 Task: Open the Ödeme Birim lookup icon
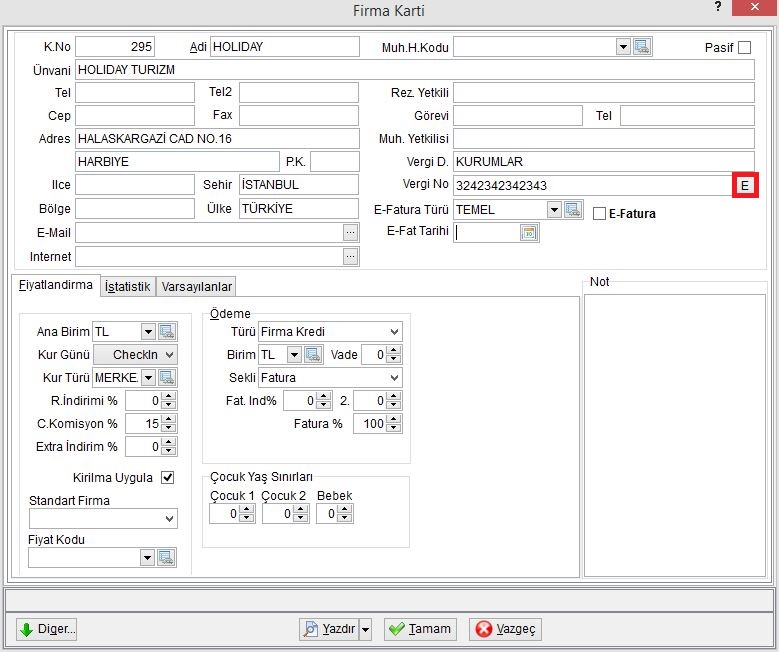(x=312, y=354)
